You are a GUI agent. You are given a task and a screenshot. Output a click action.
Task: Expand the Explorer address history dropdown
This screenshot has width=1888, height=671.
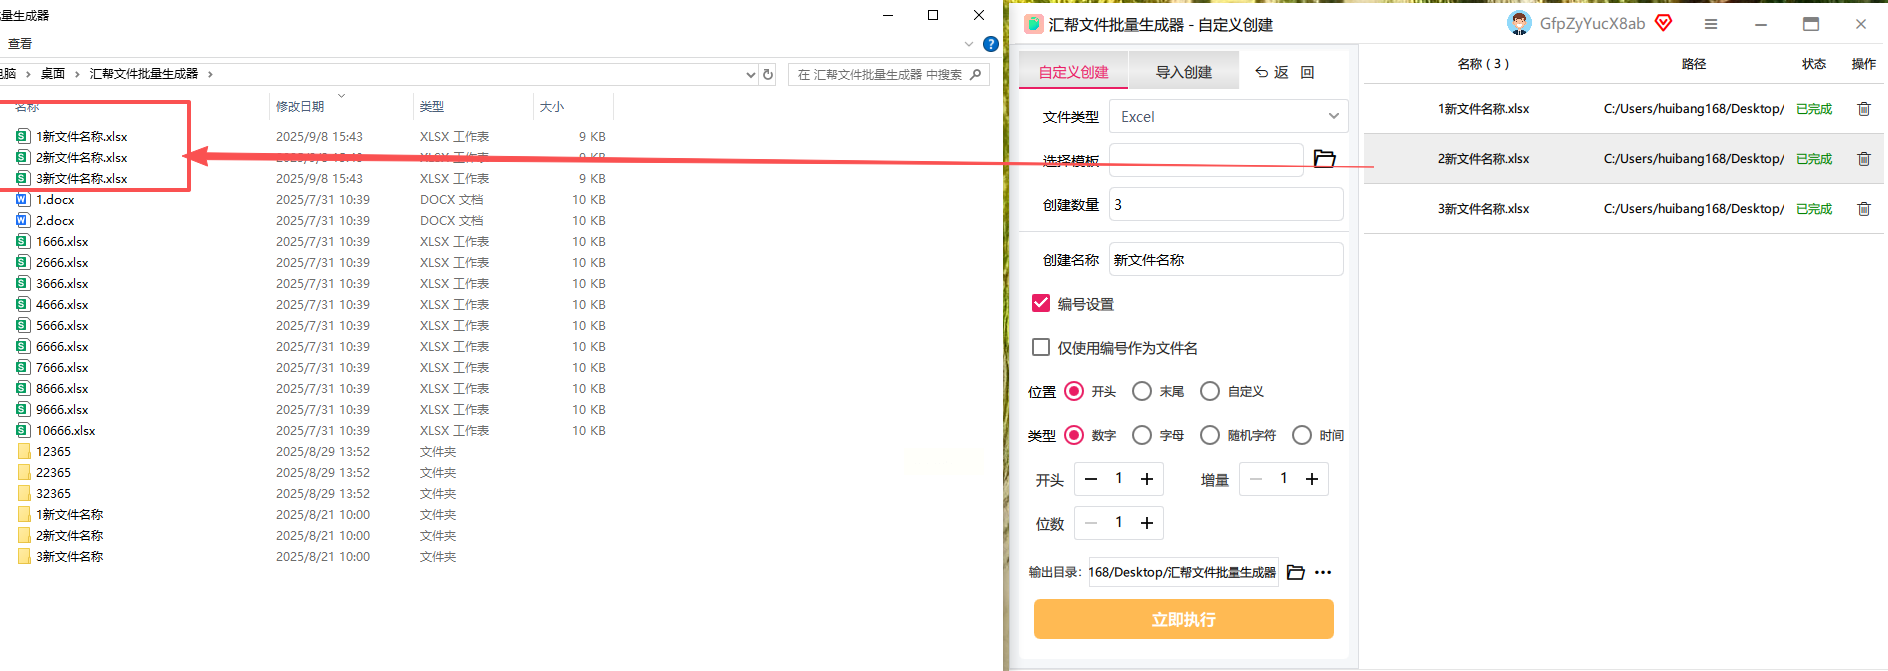pos(751,74)
